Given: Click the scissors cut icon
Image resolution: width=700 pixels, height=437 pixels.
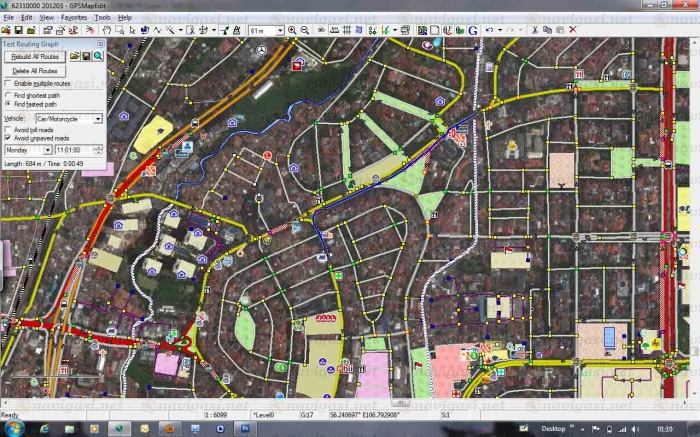Looking at the screenshot, I should pyautogui.click(x=534, y=31).
